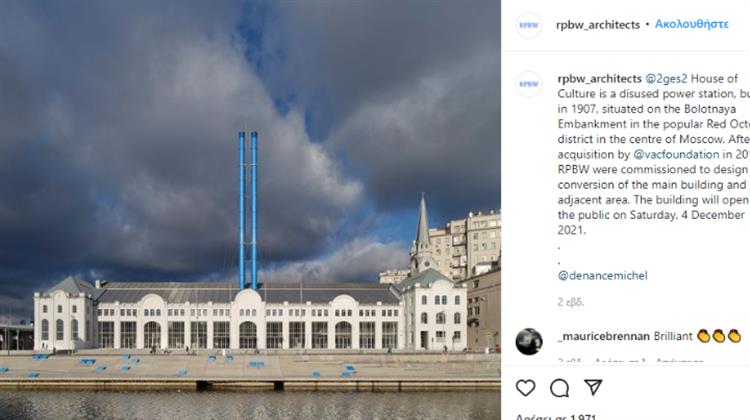Image resolution: width=750 pixels, height=420 pixels.
Task: Open likes count below action icons
Action: point(556,417)
